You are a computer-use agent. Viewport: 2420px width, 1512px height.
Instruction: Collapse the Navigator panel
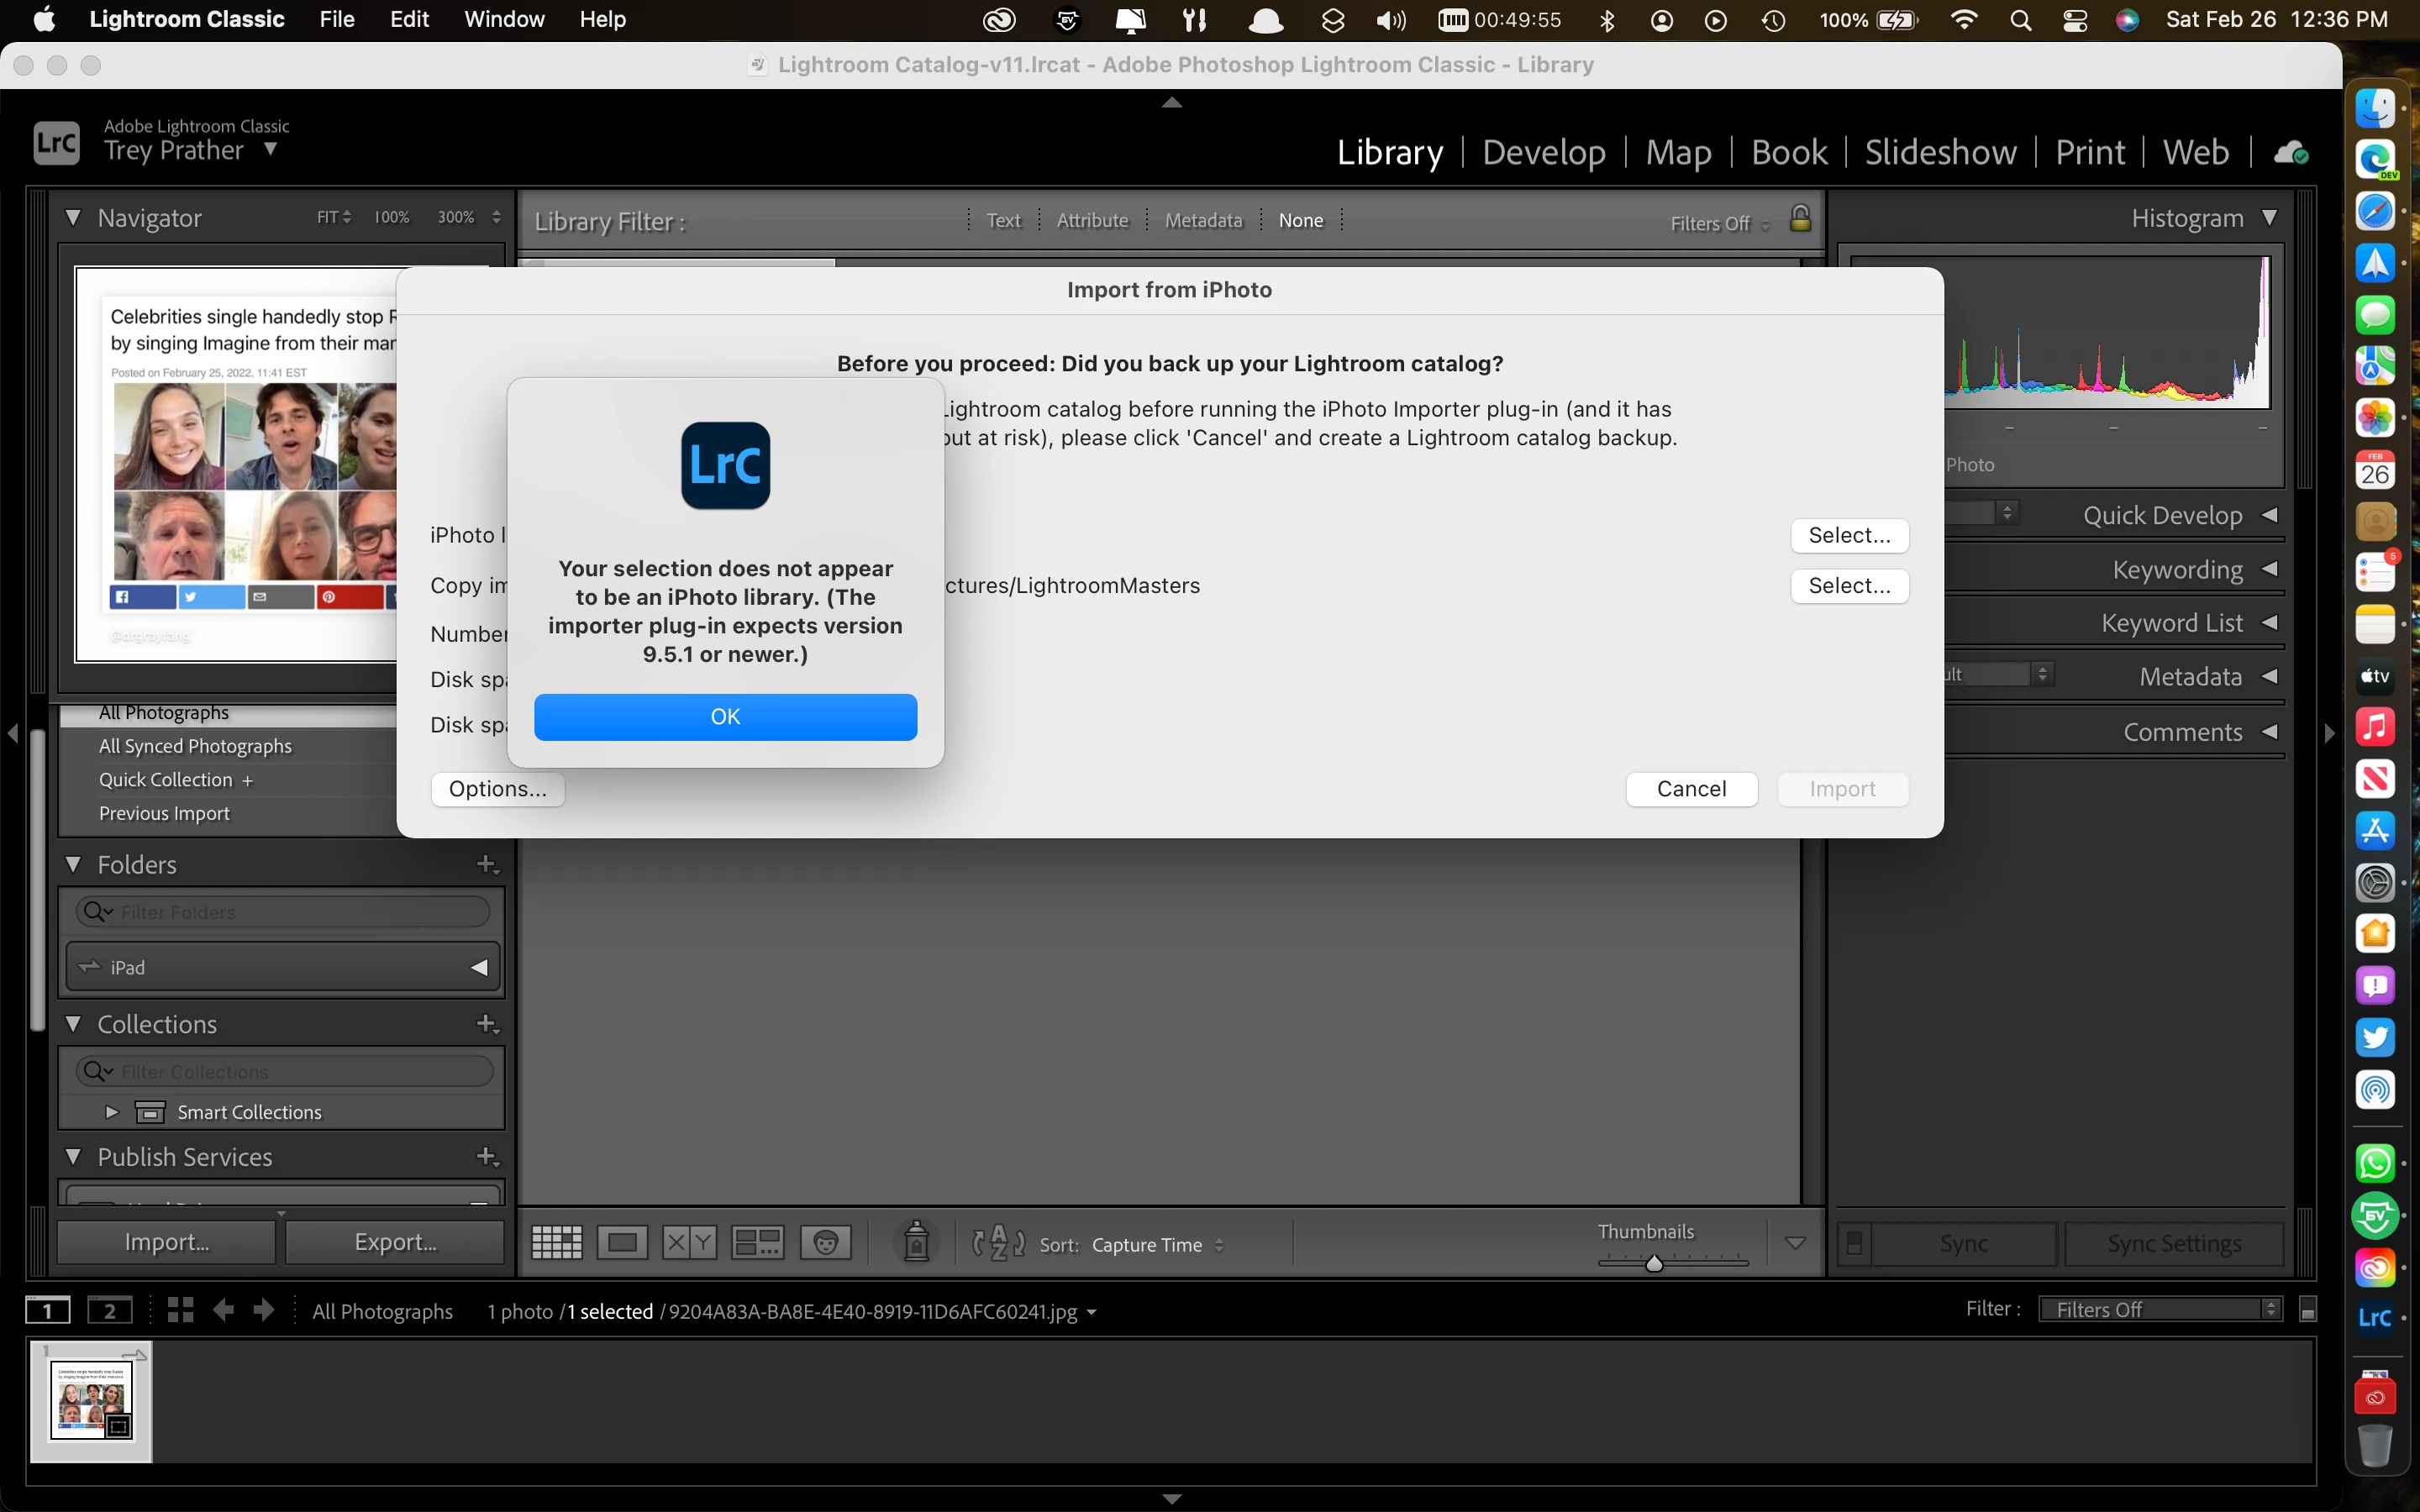[73, 217]
